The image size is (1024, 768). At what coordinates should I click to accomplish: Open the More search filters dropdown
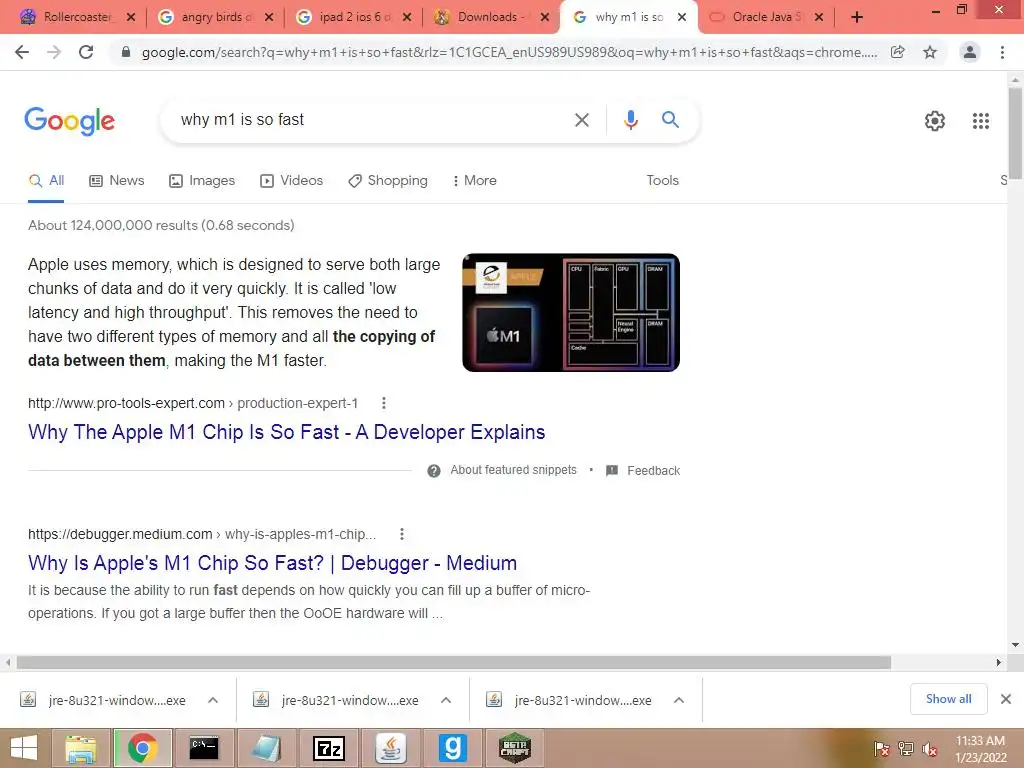474,181
